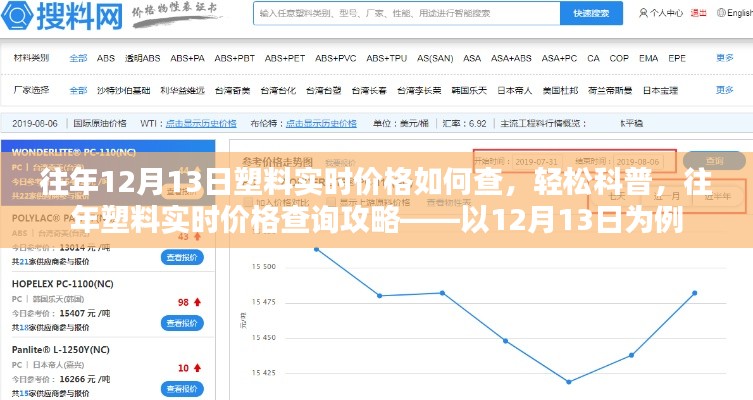753x400 pixels.
Task: Filter by COP material
Action: coord(619,58)
